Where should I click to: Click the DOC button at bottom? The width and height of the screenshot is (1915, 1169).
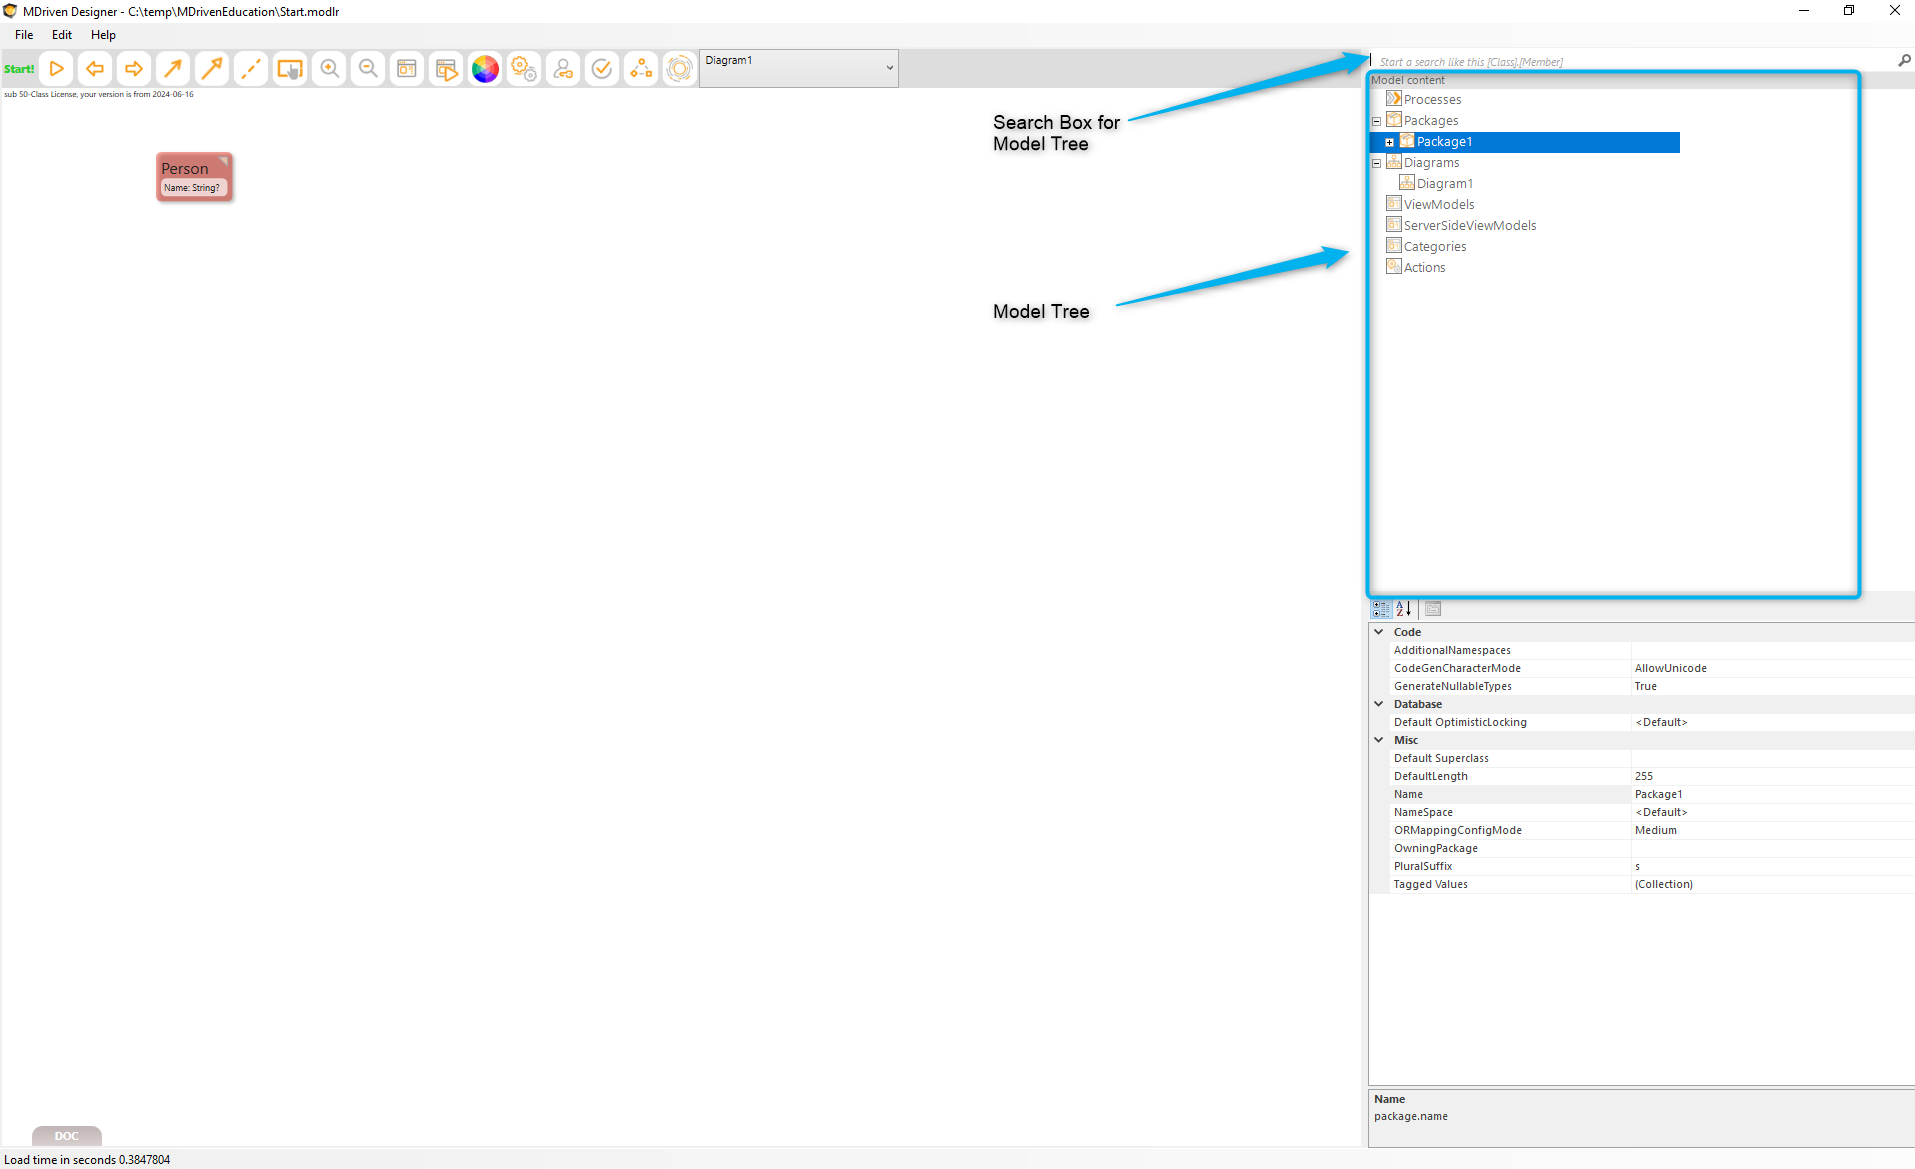pos(66,1136)
